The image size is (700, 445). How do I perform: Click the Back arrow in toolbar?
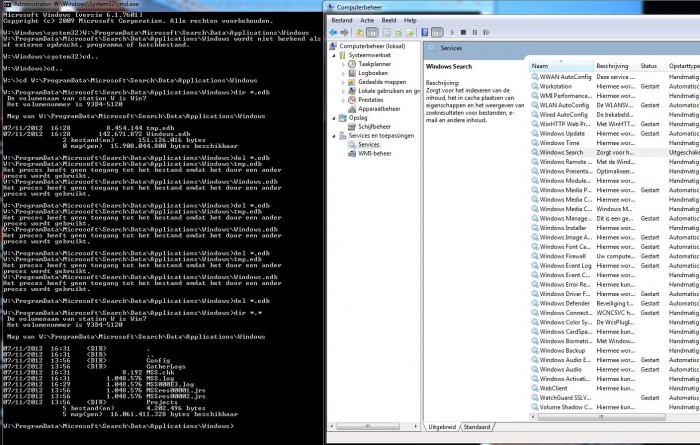click(334, 32)
